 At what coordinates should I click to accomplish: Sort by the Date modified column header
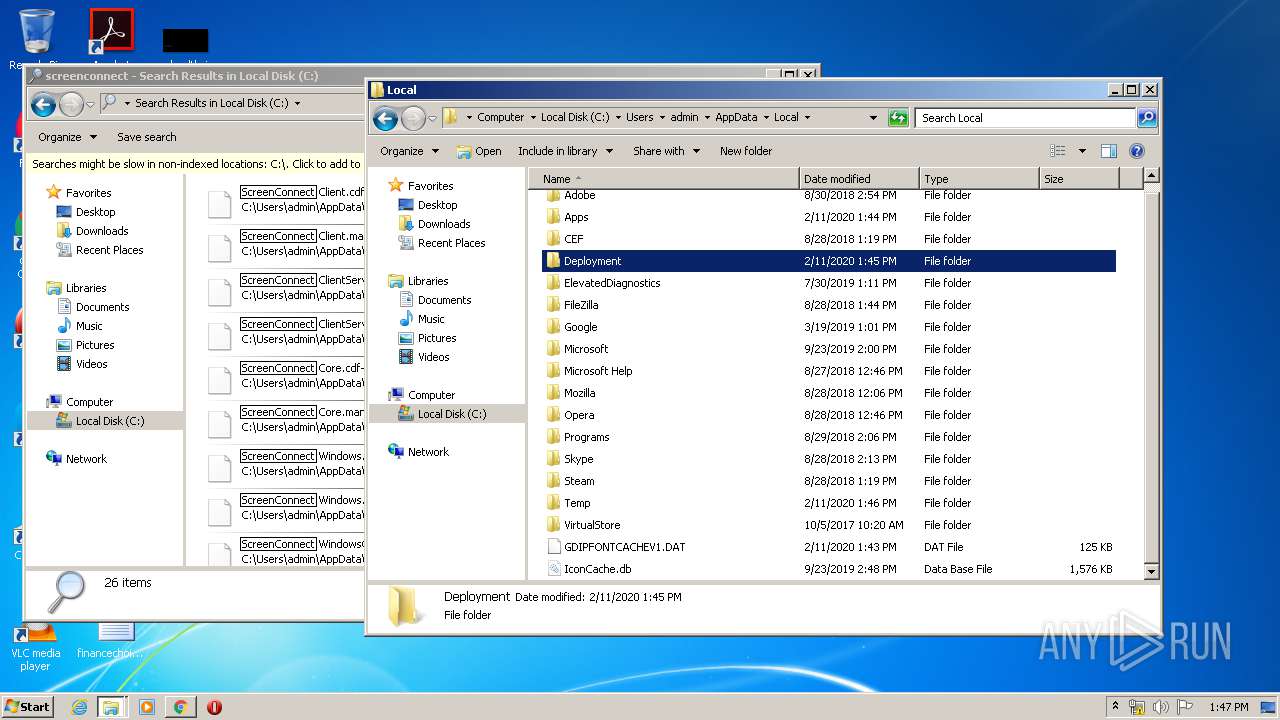click(x=859, y=179)
